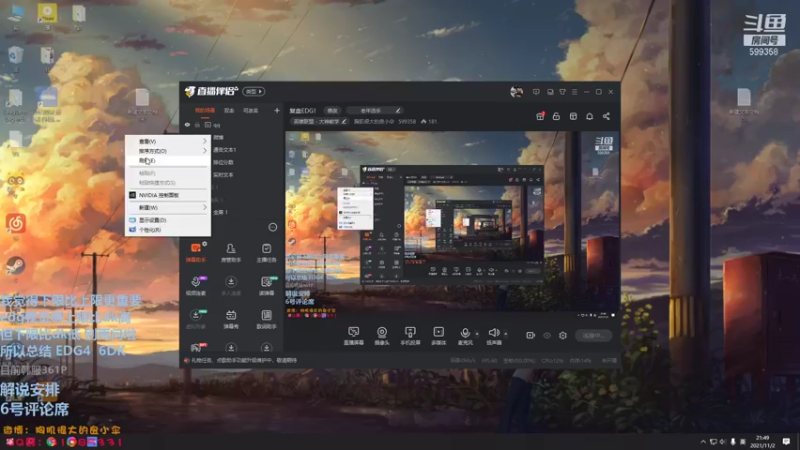Image resolution: width=800 pixels, height=450 pixels.
Task: Open the 弹幕助手 tool
Action: [x=196, y=252]
